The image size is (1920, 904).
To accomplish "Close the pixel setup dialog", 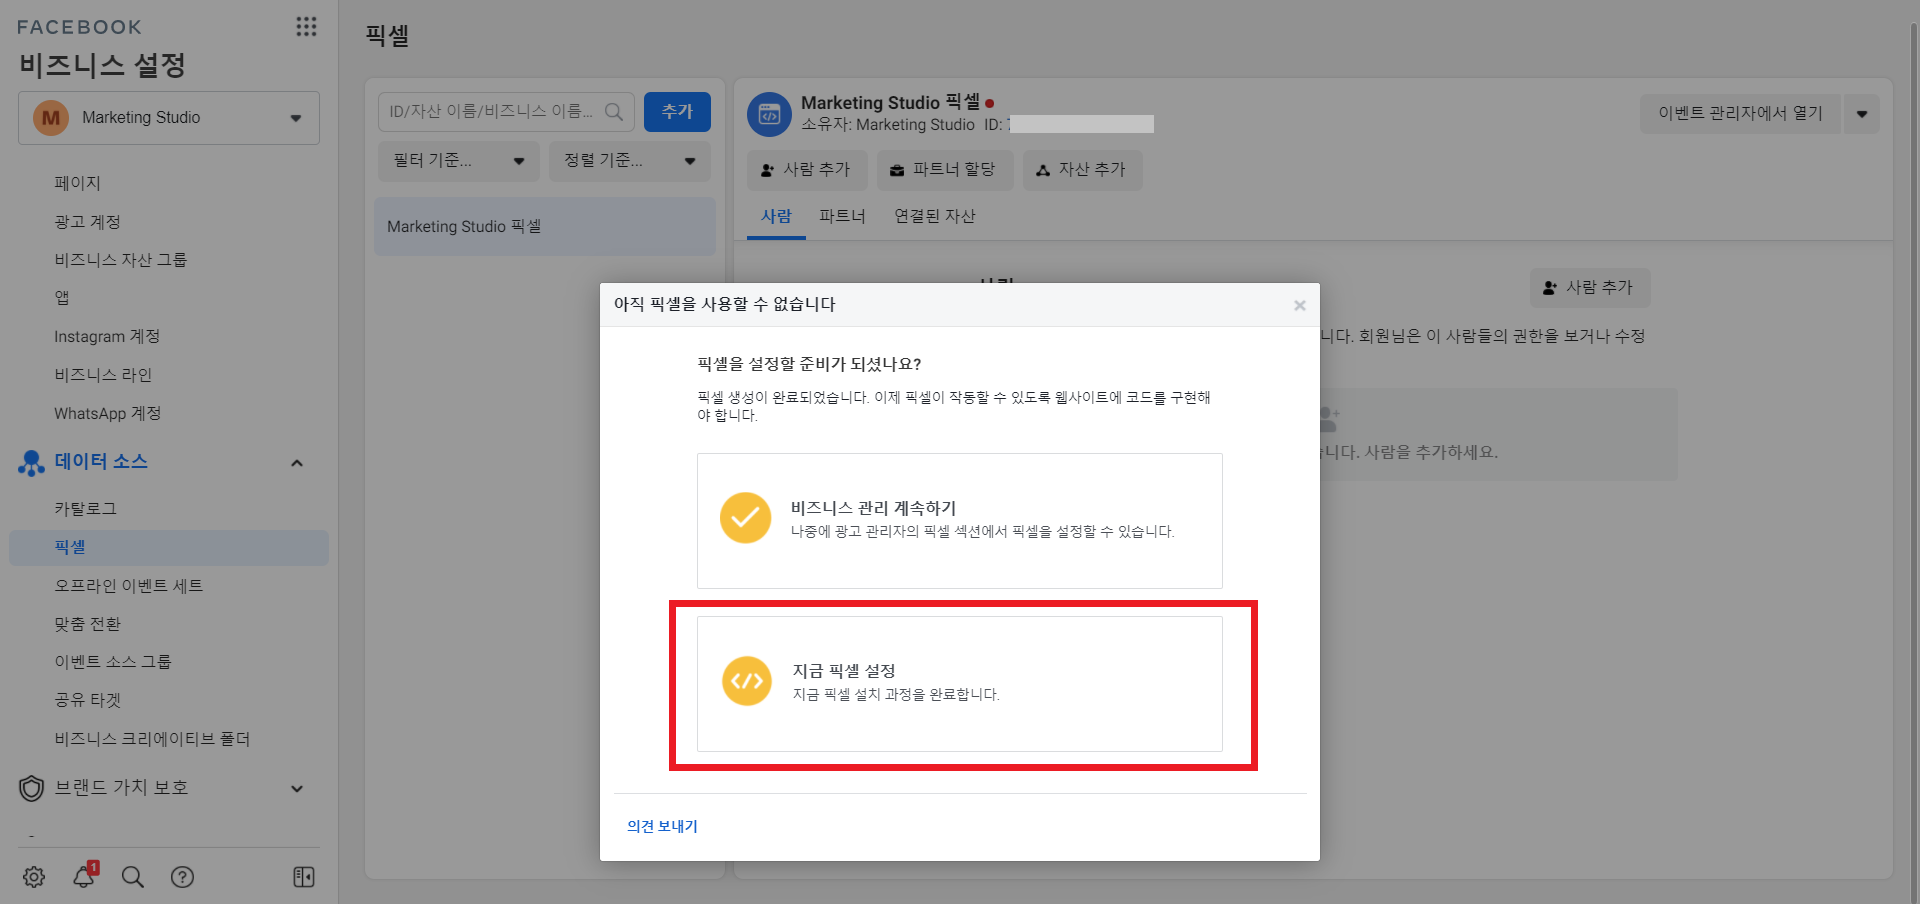I will tap(1299, 305).
